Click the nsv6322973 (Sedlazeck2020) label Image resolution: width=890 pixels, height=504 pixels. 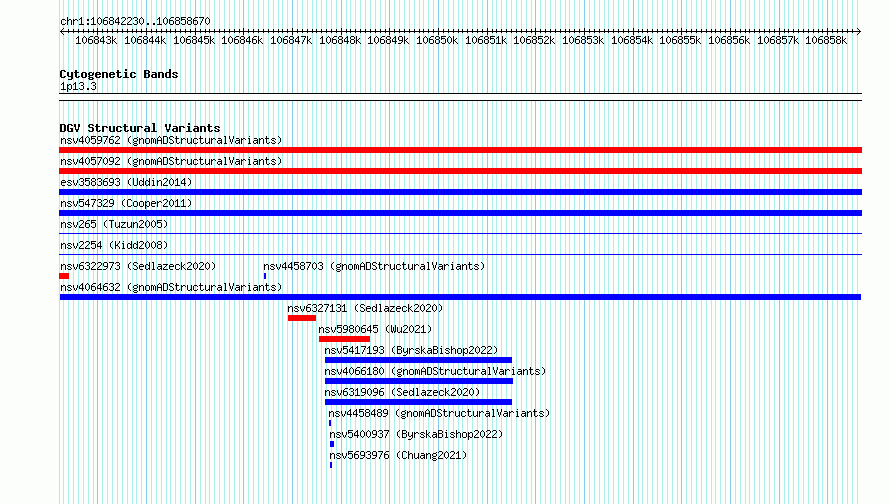point(138,266)
